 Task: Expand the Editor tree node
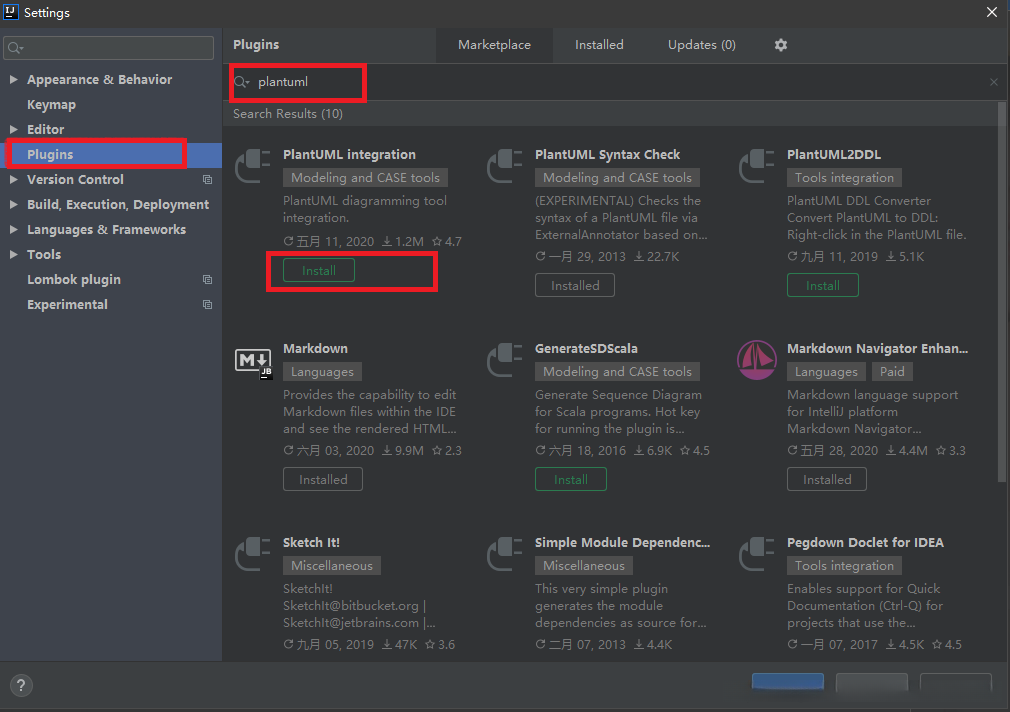pyautogui.click(x=14, y=130)
